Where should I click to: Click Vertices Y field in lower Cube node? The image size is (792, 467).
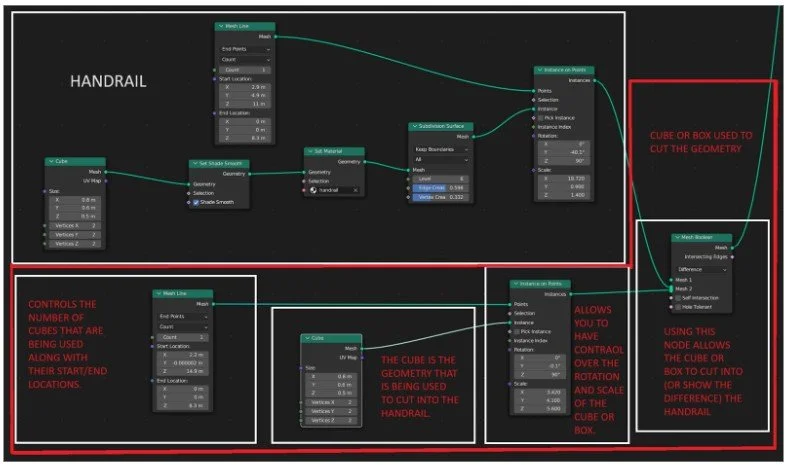[x=331, y=411]
